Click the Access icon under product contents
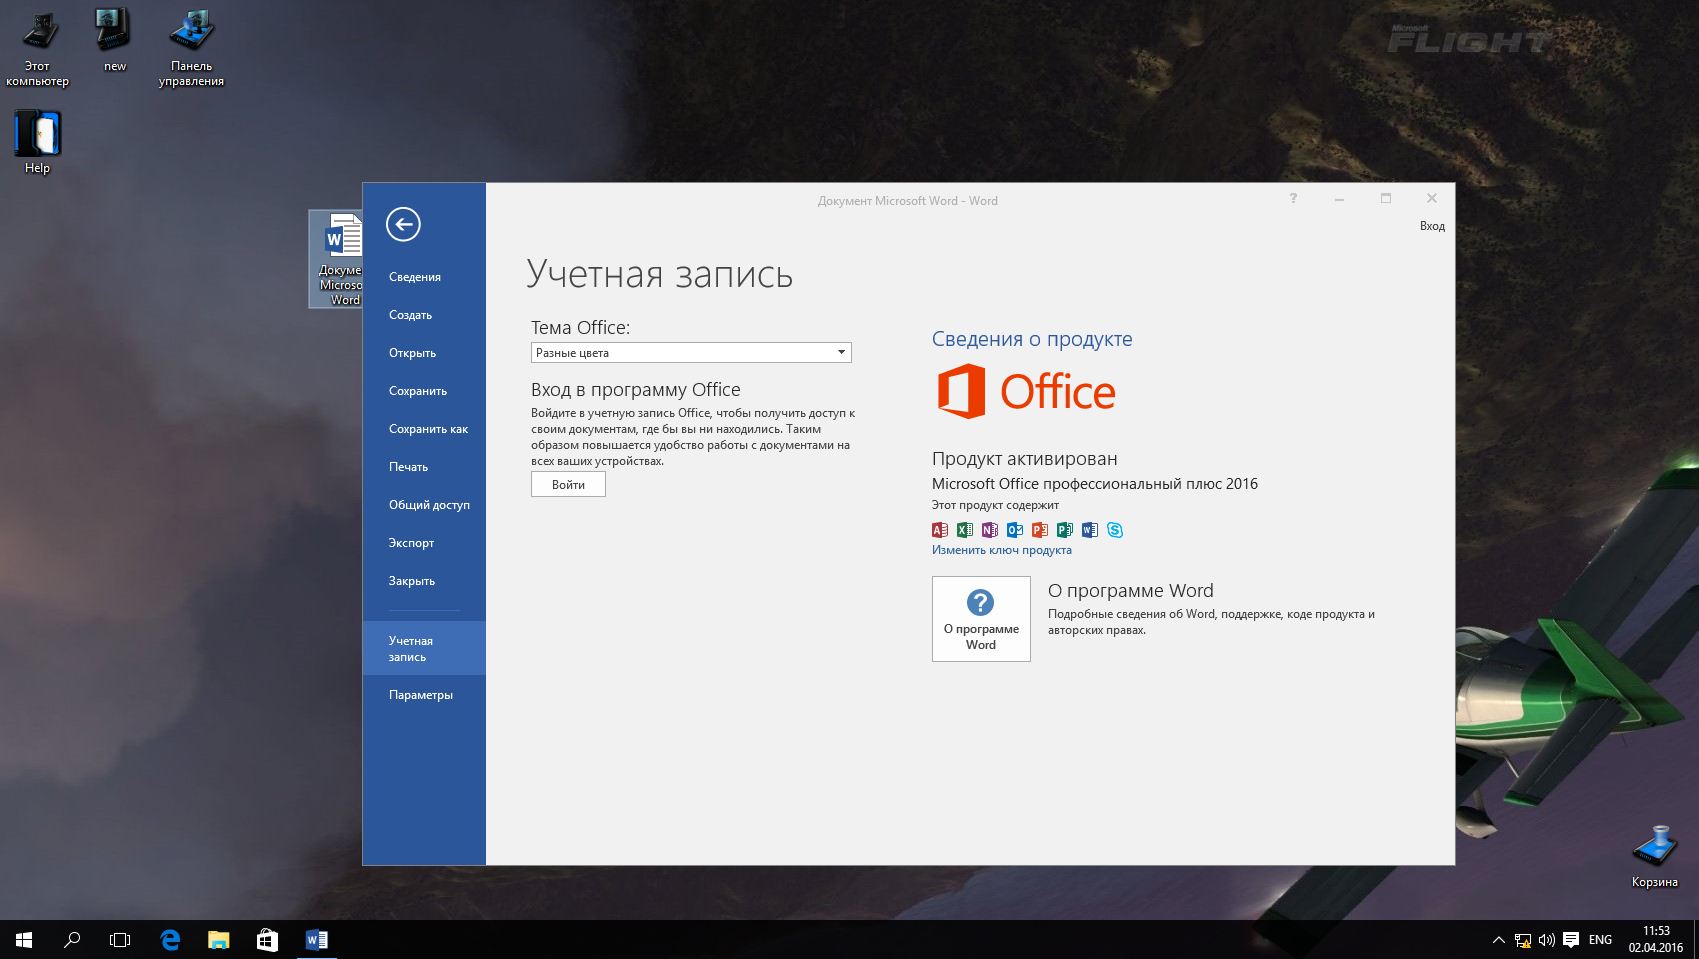The image size is (1699, 959). [x=940, y=530]
